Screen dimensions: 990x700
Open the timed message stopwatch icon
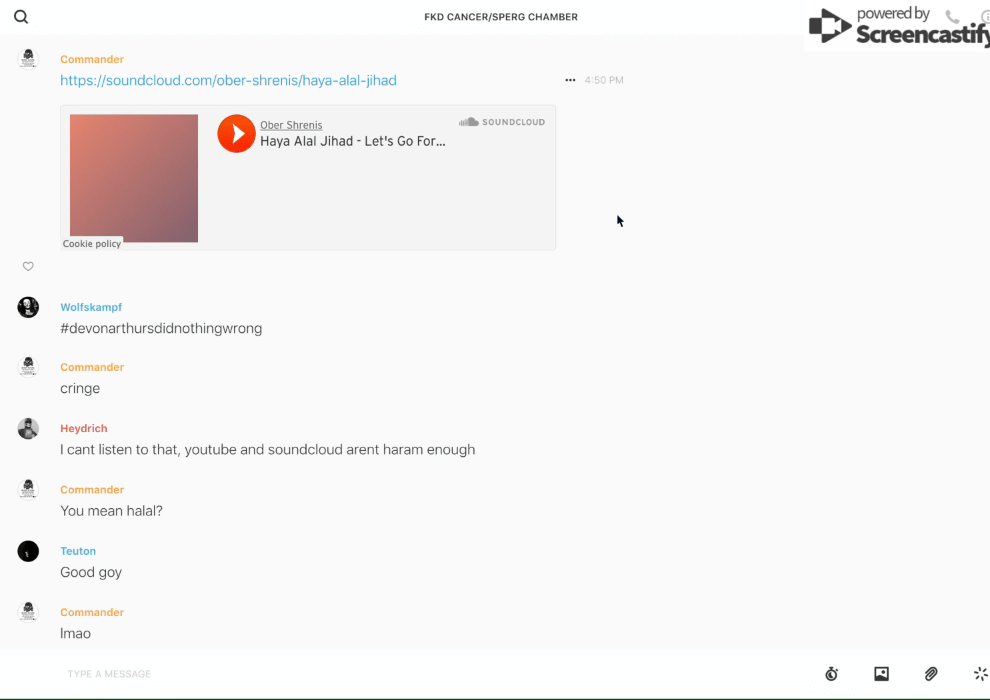(831, 674)
